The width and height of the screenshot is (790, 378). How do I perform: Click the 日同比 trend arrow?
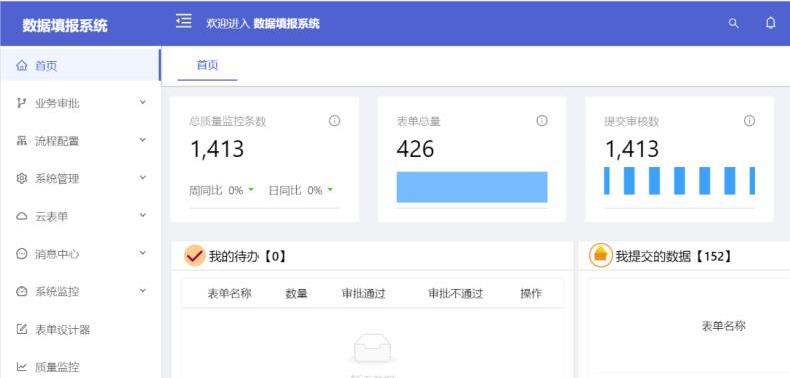pyautogui.click(x=330, y=190)
